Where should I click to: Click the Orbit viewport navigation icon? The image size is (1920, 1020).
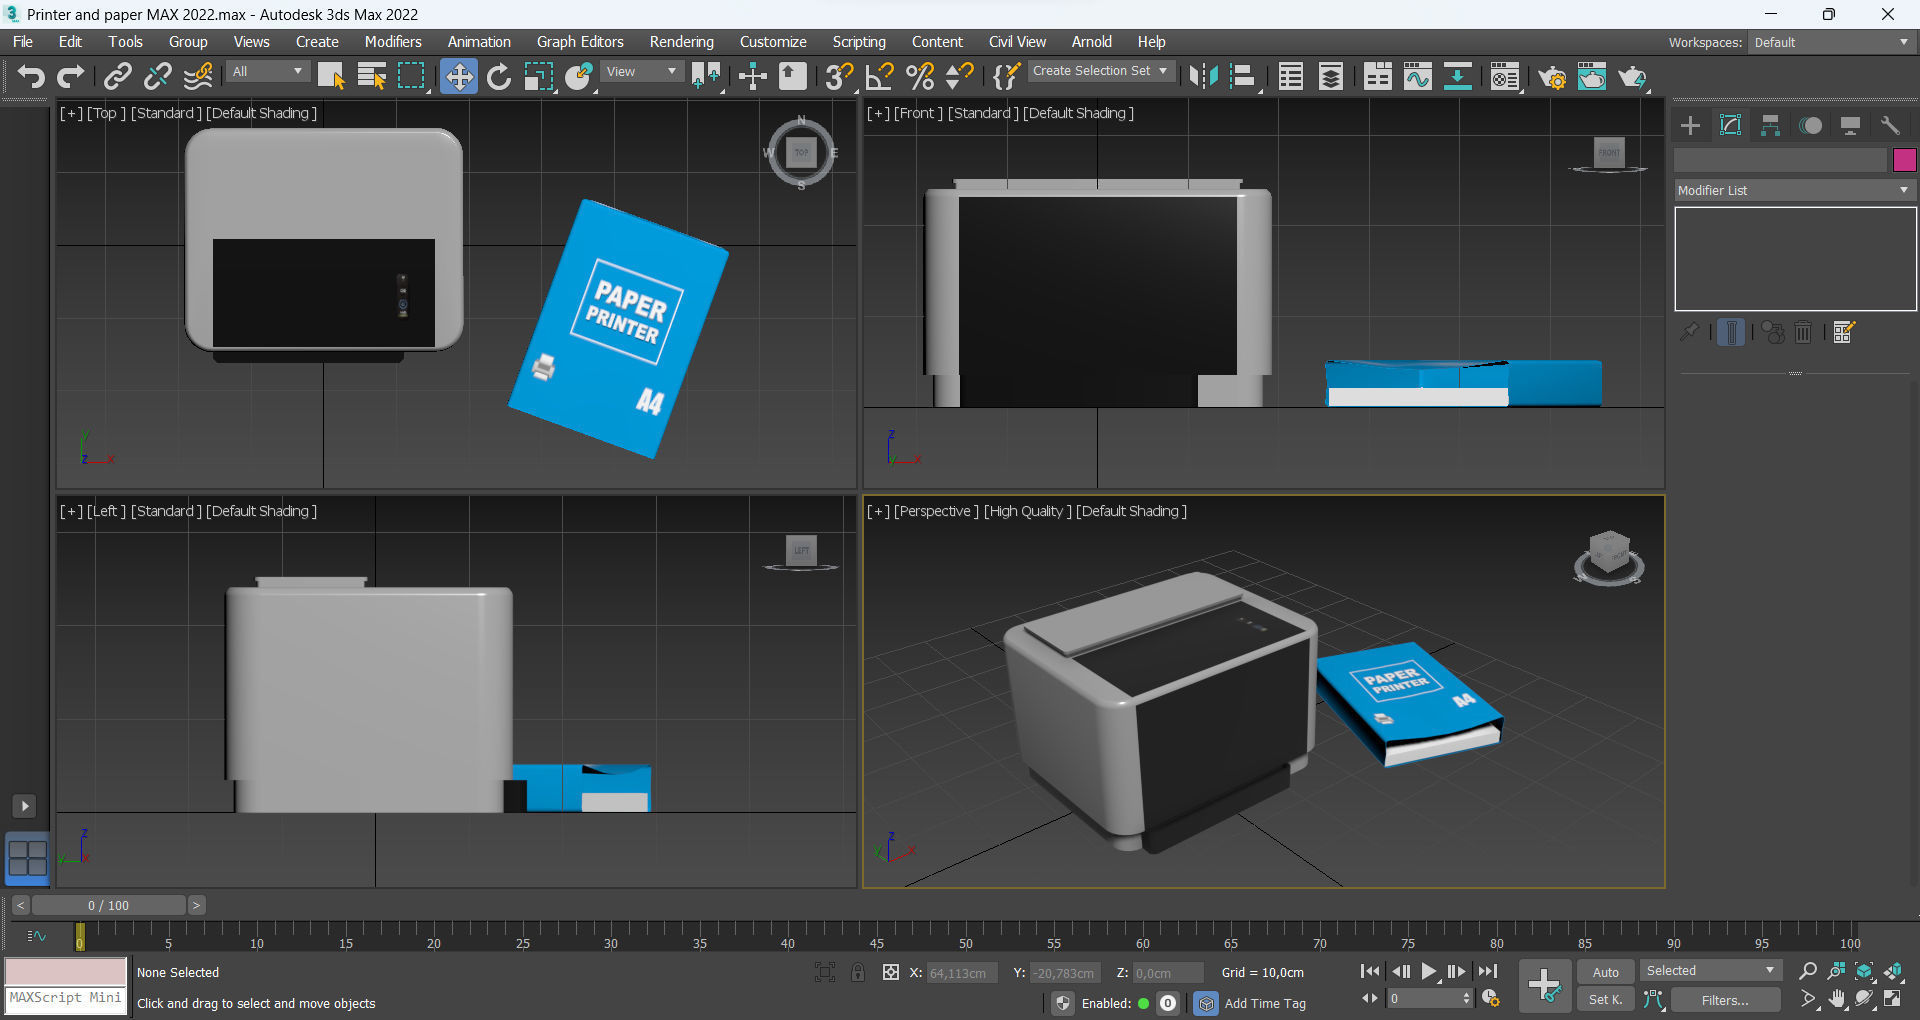1864,999
